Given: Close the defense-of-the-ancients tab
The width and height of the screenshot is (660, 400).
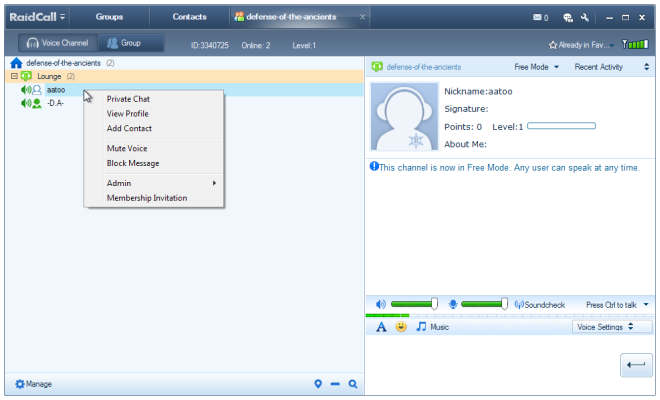Looking at the screenshot, I should [x=362, y=17].
